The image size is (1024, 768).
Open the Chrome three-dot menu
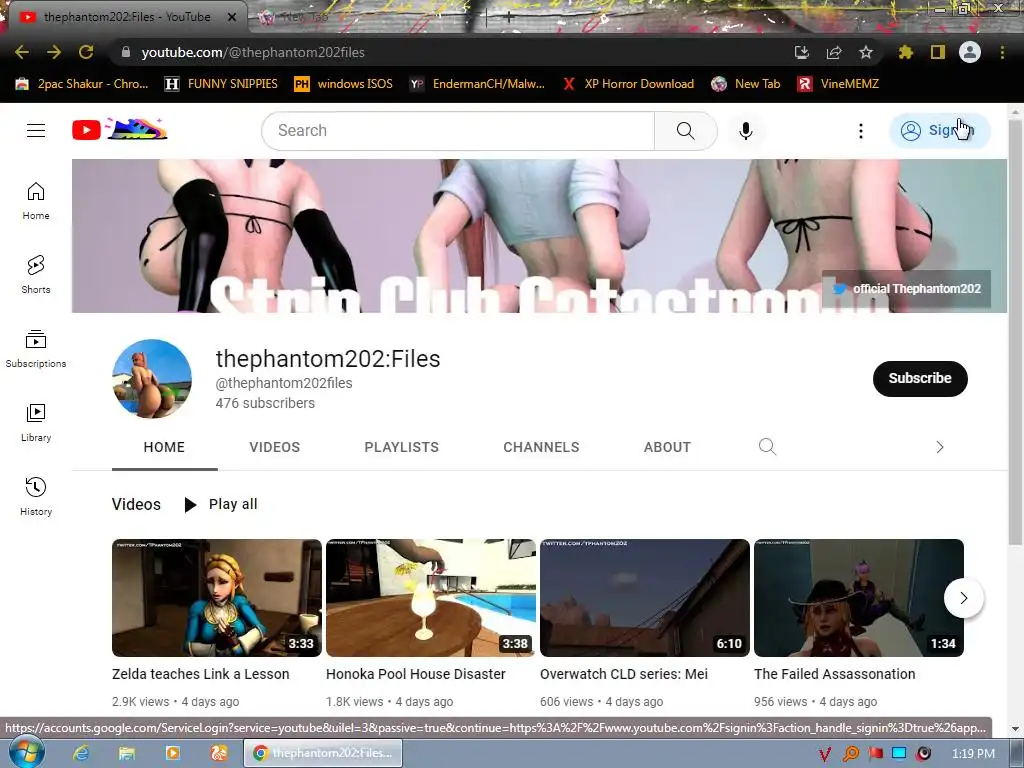[1002, 52]
